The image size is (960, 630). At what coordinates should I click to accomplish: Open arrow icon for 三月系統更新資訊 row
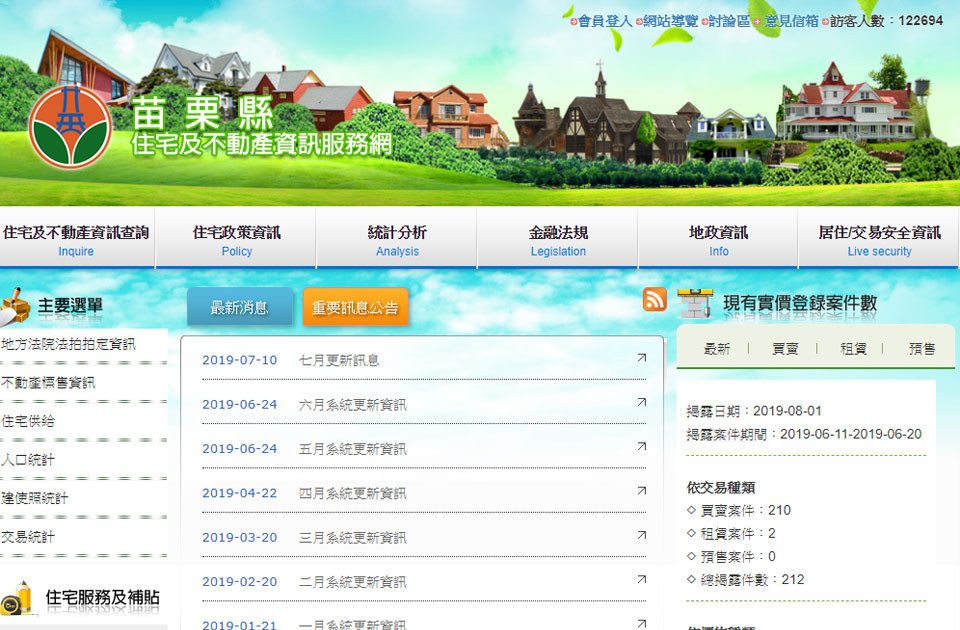coord(641,535)
